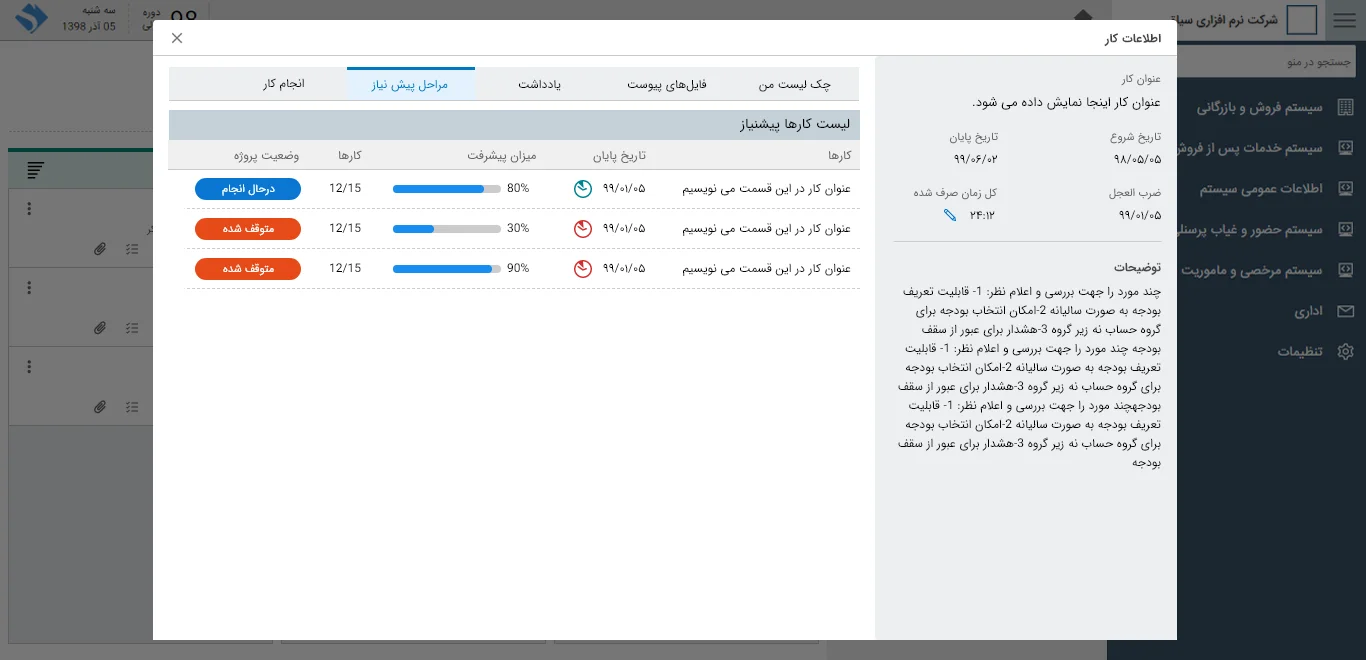Close the اطلاعات کار dialog
This screenshot has height=660, width=1366.
177,38
